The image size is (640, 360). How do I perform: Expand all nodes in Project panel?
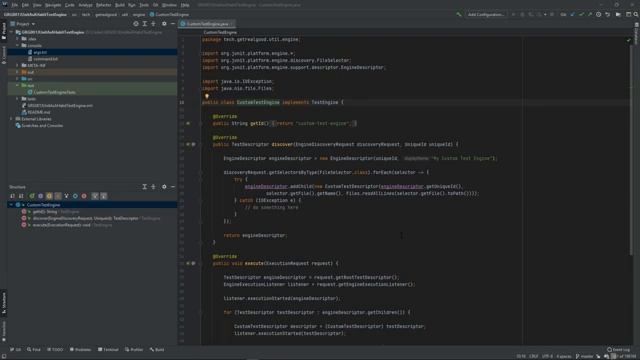tap(144, 24)
